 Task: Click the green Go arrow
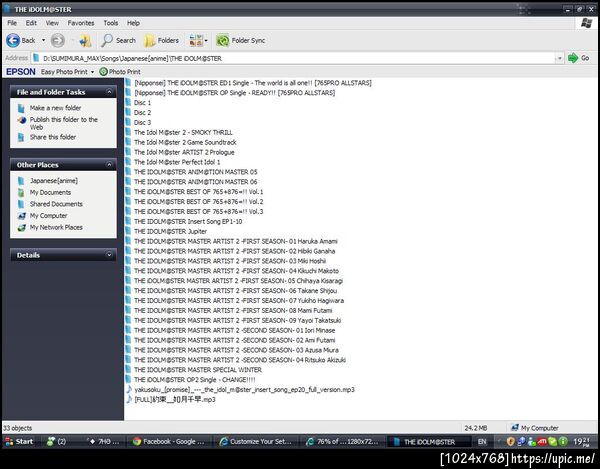(573, 58)
